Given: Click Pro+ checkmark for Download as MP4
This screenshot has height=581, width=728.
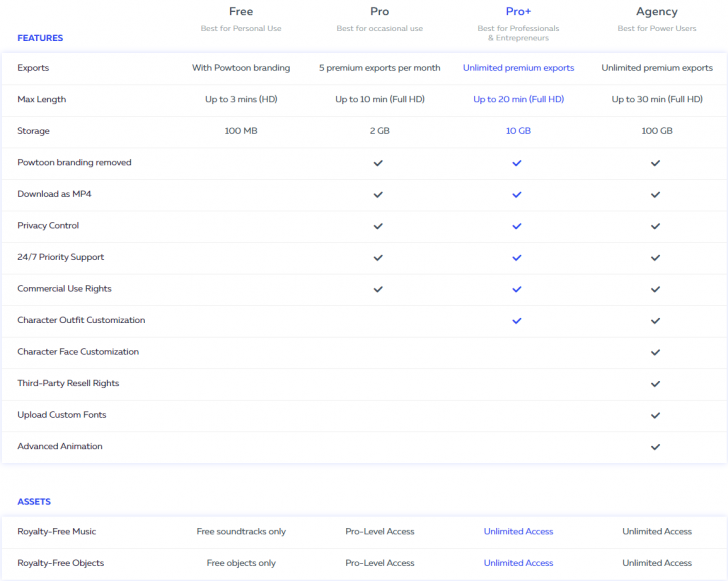Looking at the screenshot, I should click(x=517, y=194).
